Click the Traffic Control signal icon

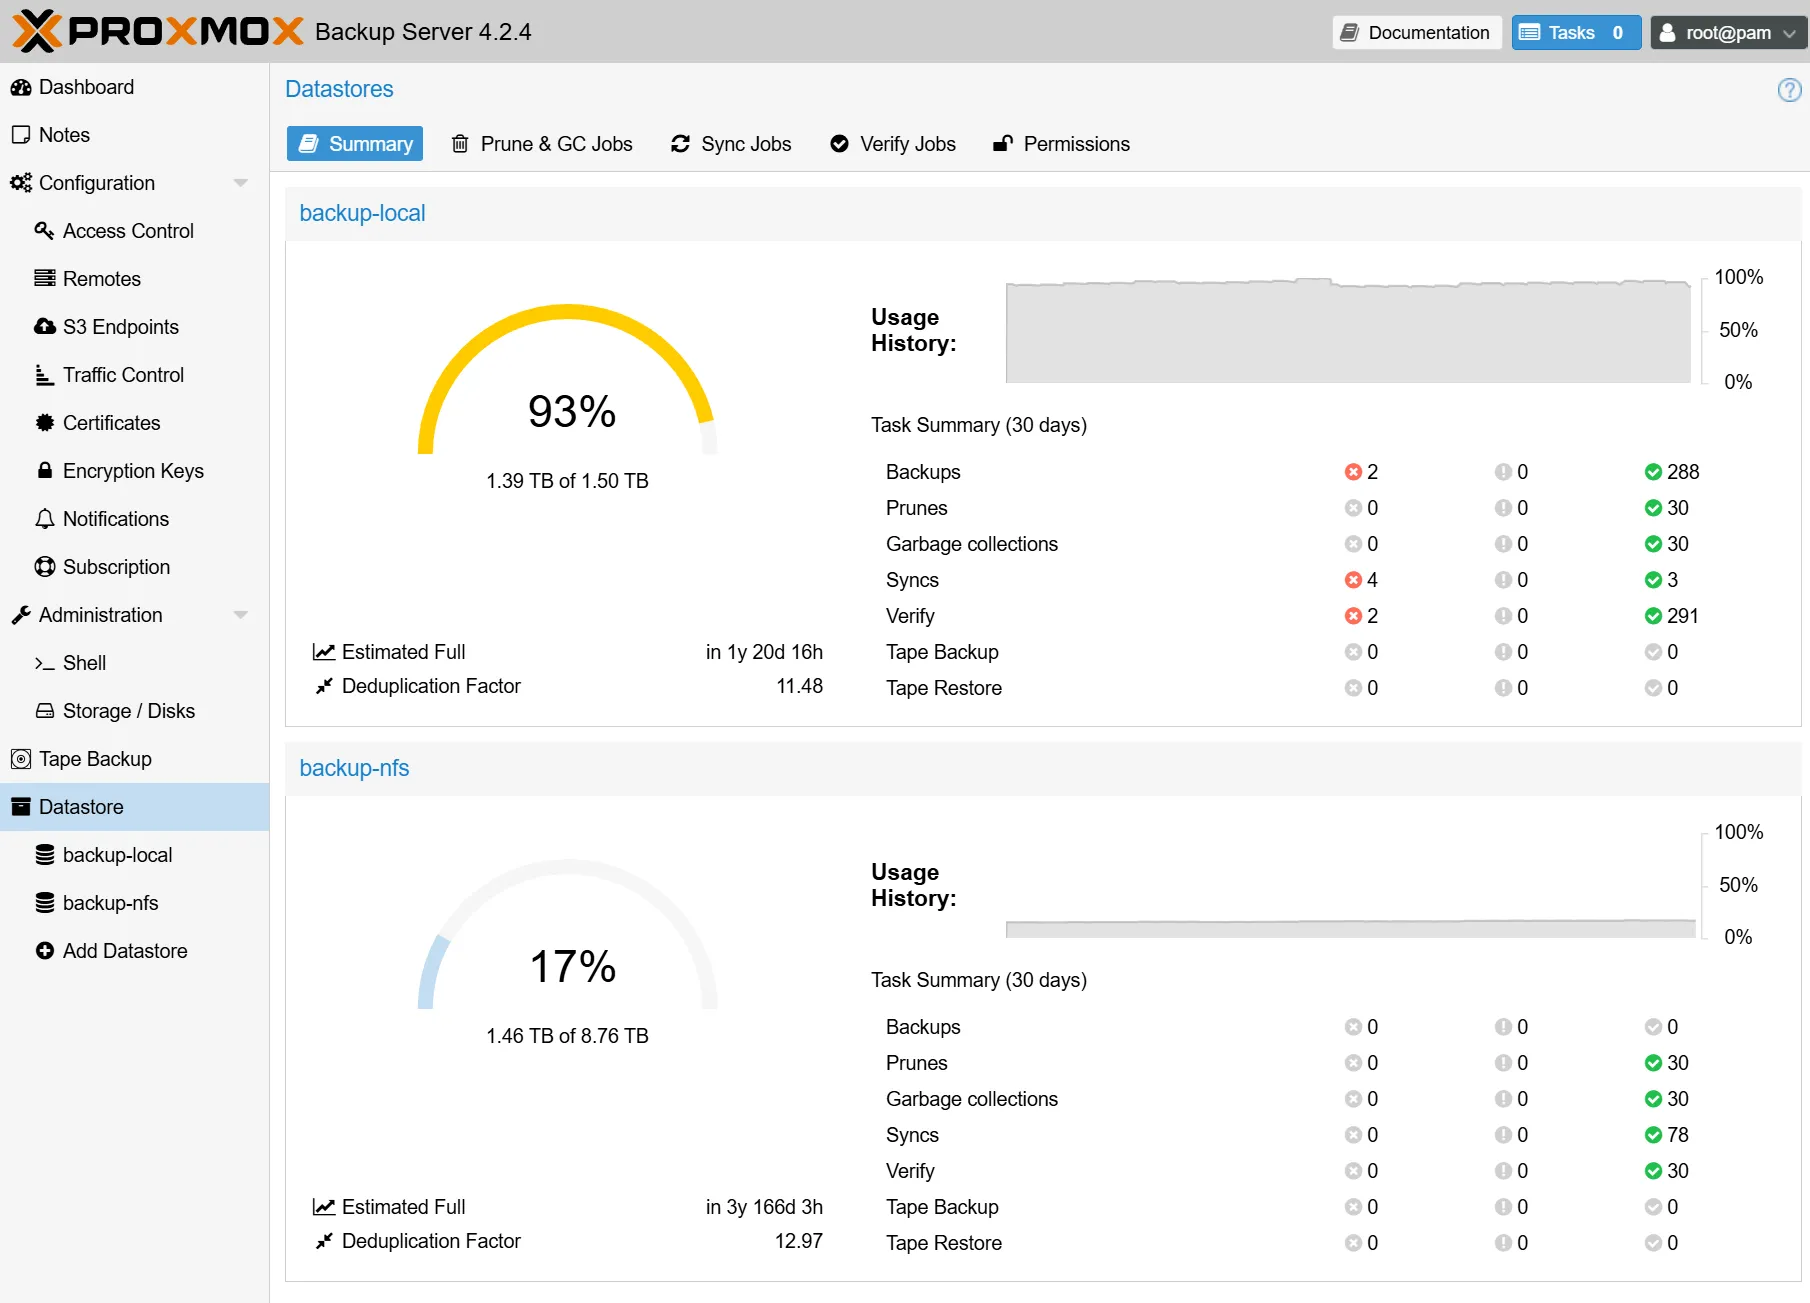point(44,375)
